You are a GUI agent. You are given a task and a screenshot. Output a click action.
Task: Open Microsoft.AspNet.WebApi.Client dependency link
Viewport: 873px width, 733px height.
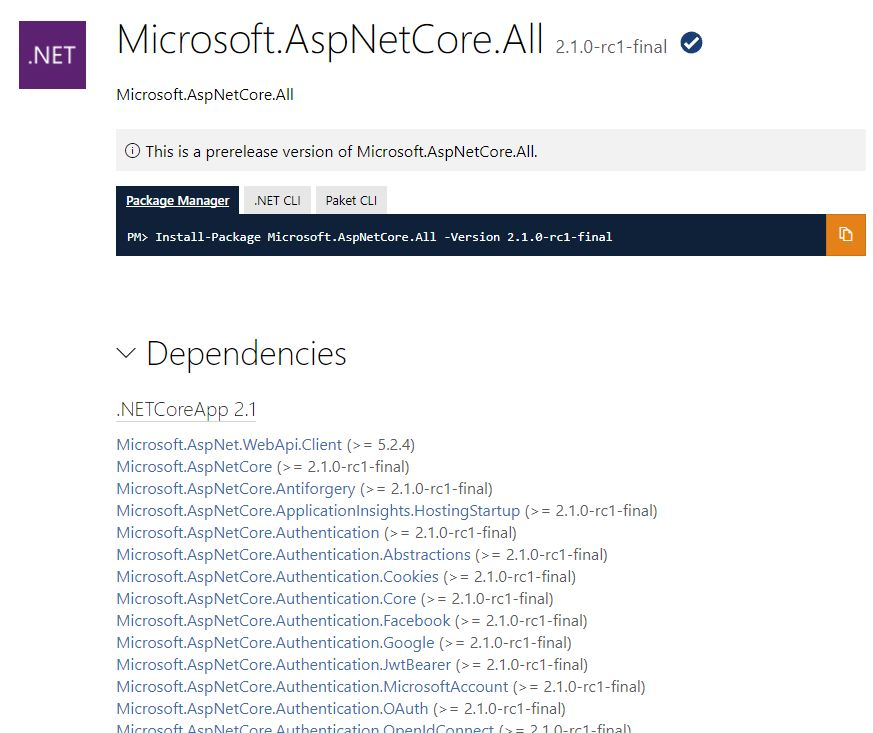coord(229,445)
